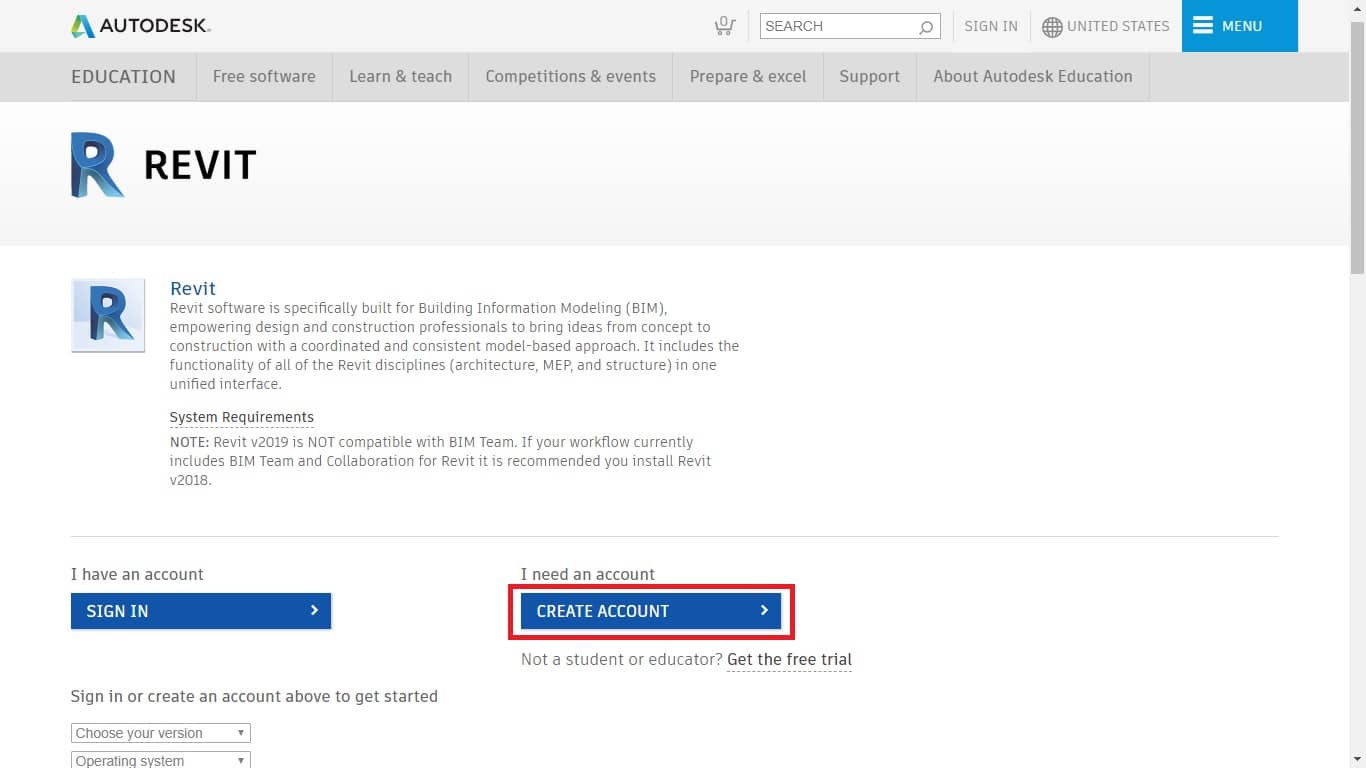Viewport: 1366px width, 768px height.
Task: Expand the Operating system dropdown
Action: pyautogui.click(x=161, y=760)
